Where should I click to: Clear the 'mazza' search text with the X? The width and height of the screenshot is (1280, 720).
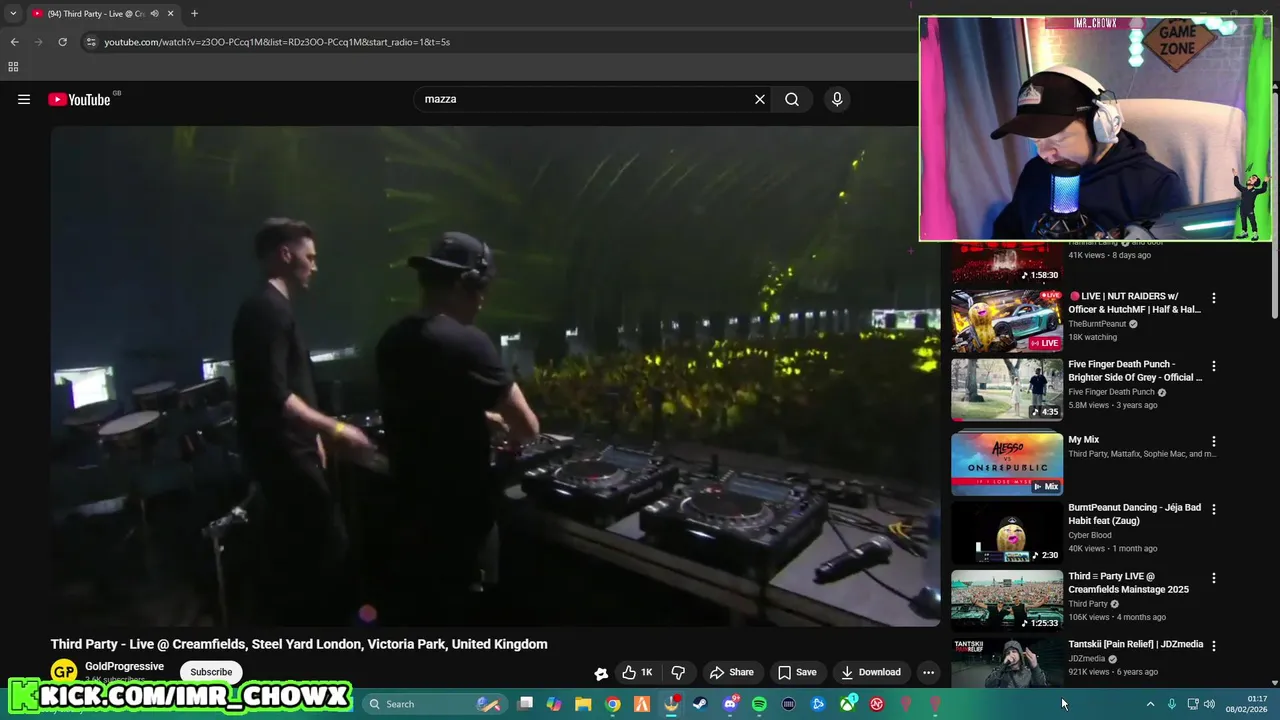pyautogui.click(x=760, y=99)
